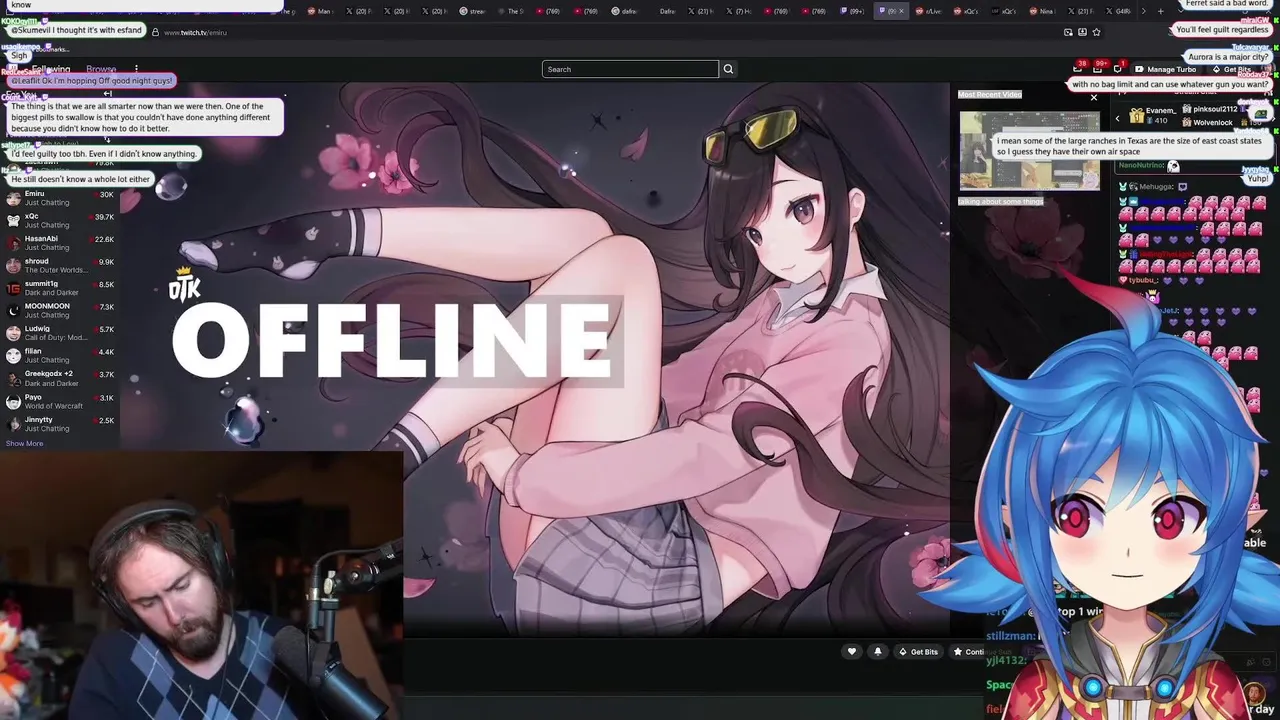Click the heart follow icon below video
Viewport: 1280px width, 720px height.
[852, 652]
